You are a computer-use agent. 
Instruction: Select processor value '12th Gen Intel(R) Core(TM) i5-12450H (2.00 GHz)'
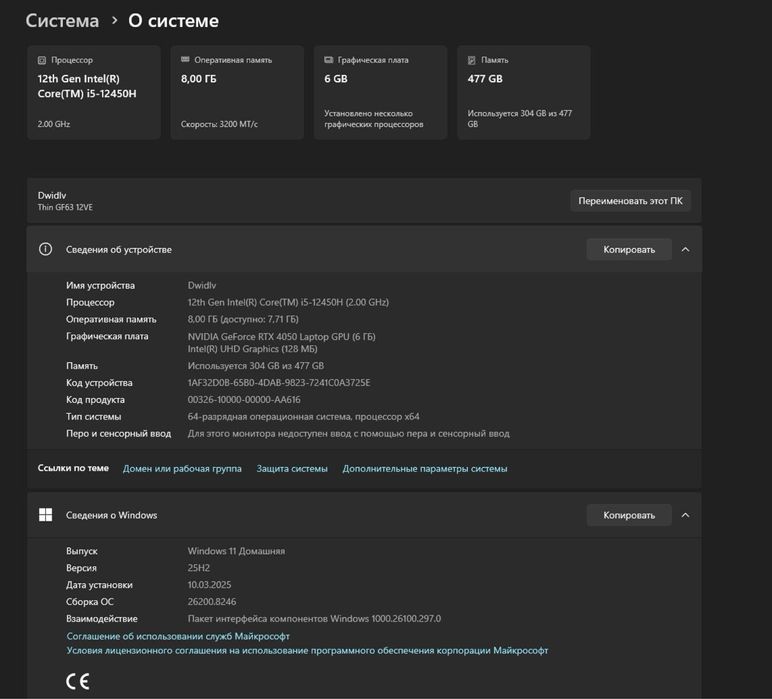click(x=288, y=302)
